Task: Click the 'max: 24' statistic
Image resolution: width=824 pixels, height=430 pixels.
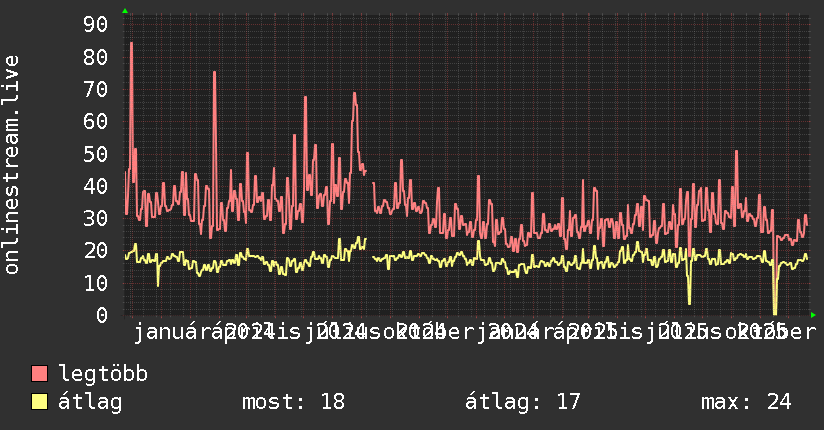Action: 746,402
